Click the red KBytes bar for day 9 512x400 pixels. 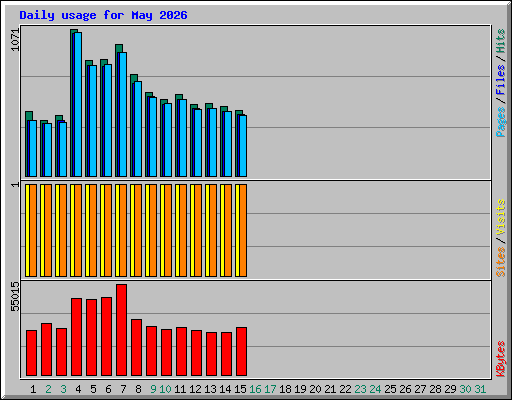(151, 351)
